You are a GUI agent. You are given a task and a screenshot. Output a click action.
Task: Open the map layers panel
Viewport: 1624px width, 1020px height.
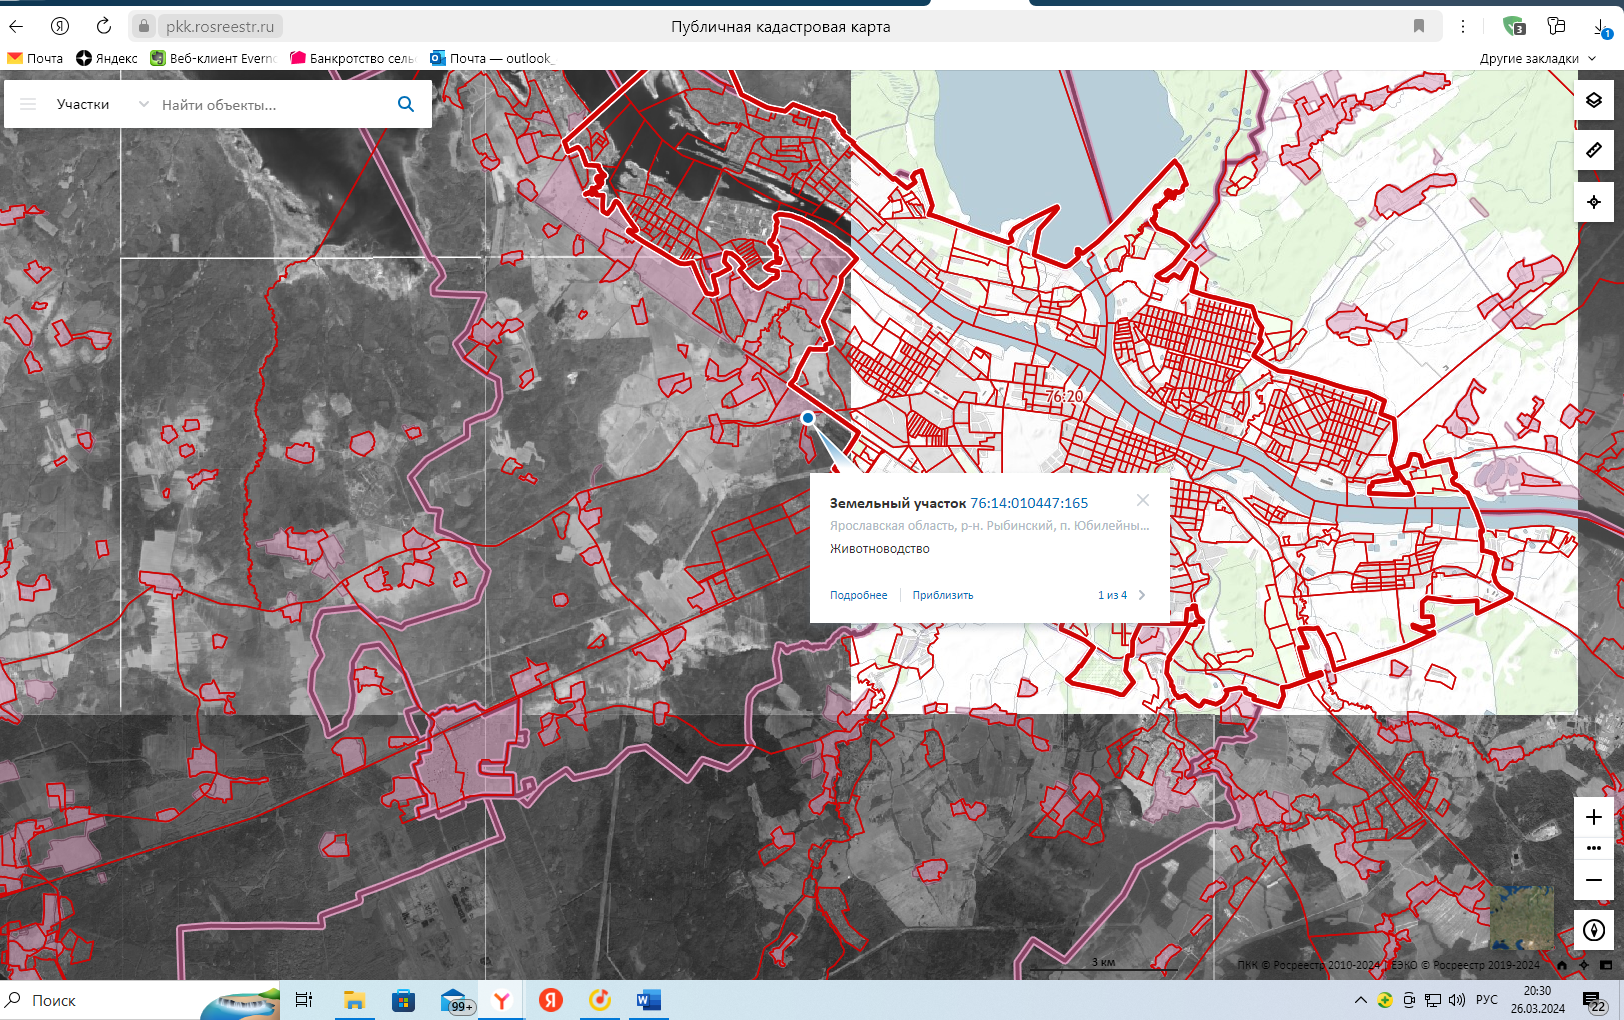(1594, 100)
